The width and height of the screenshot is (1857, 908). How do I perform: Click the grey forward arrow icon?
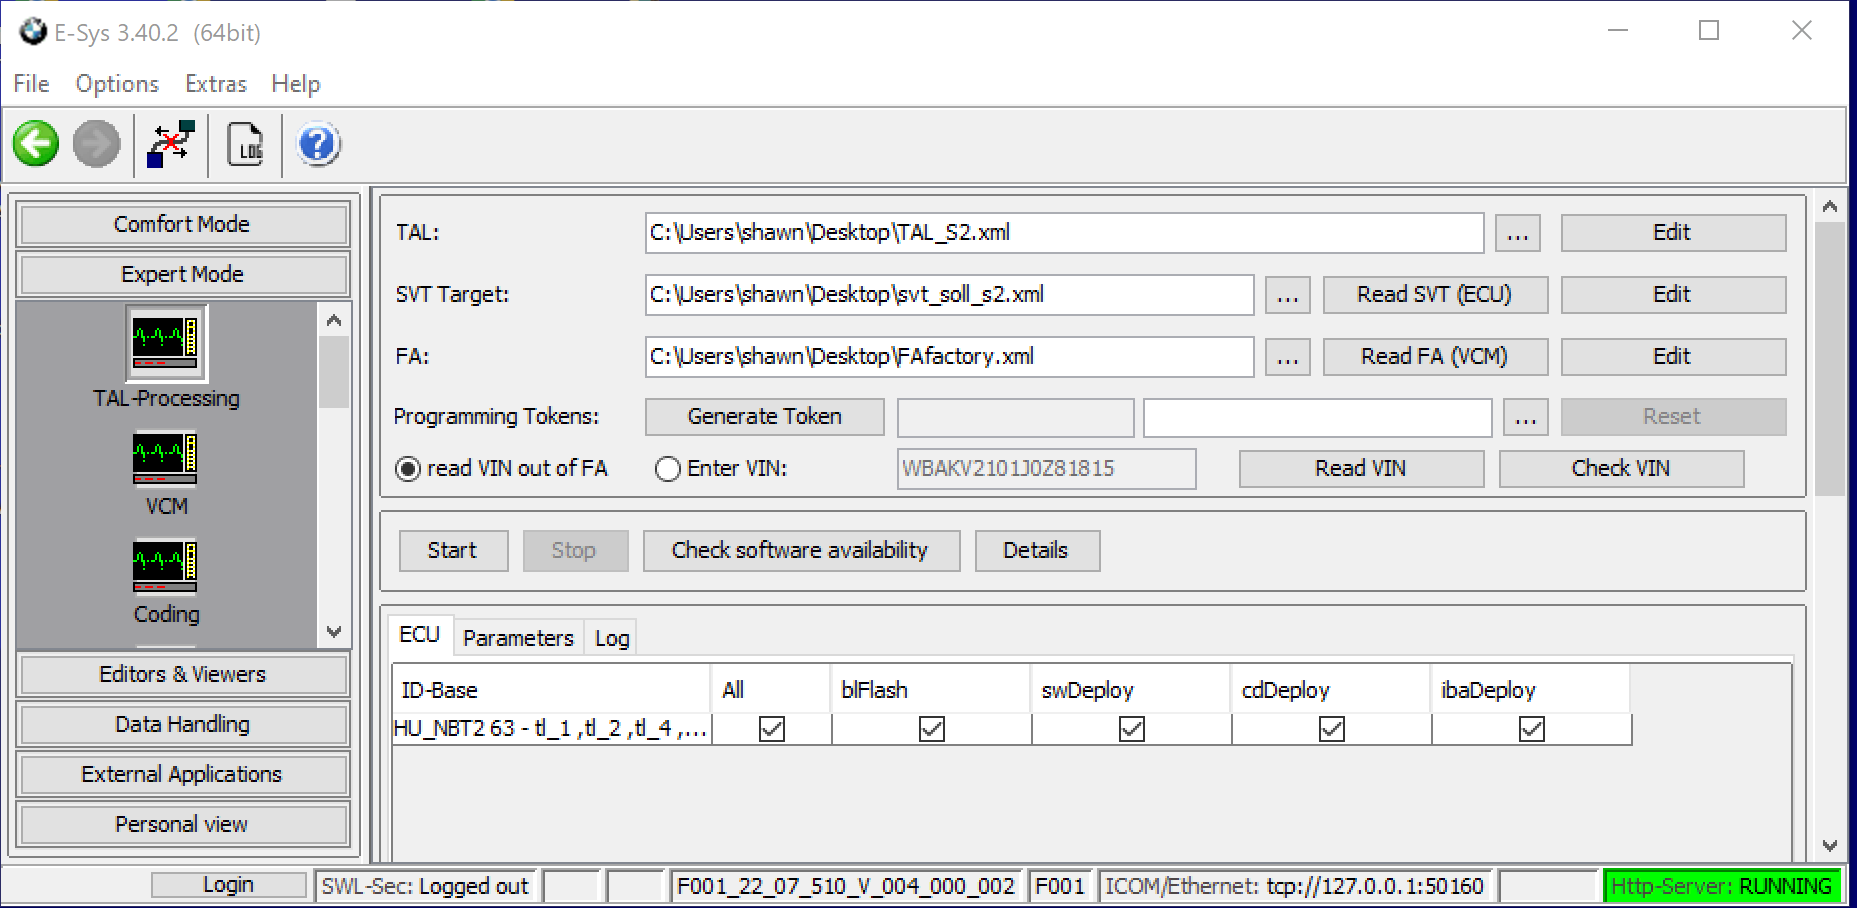(x=96, y=144)
